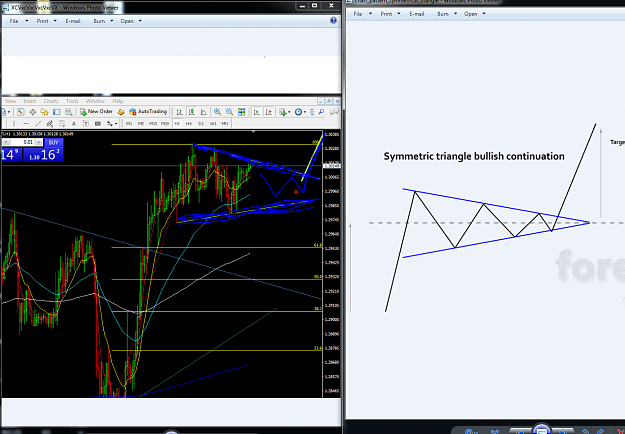Switch chart to bar chart mode
The height and width of the screenshot is (434, 625).
(180, 112)
